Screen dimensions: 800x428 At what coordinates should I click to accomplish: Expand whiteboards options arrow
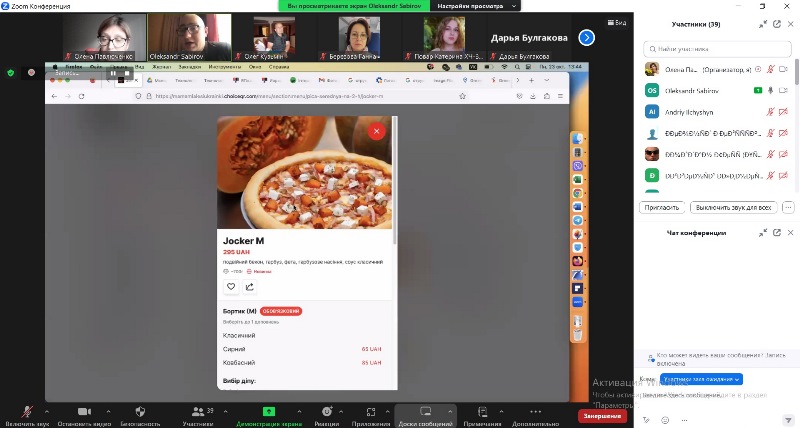click(450, 411)
